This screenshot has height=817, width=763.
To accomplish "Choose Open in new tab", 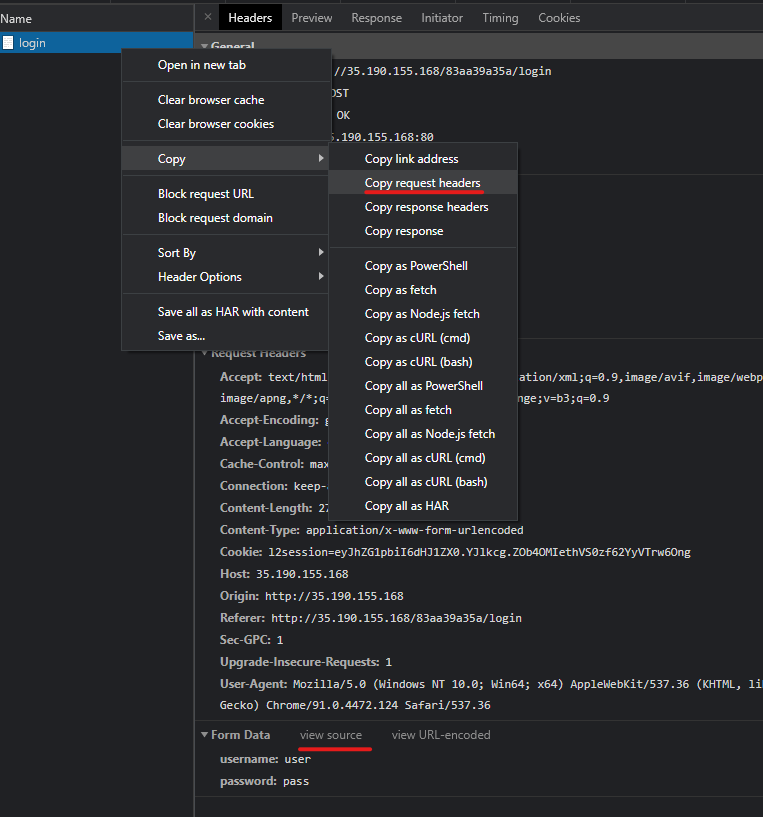I will tap(202, 65).
